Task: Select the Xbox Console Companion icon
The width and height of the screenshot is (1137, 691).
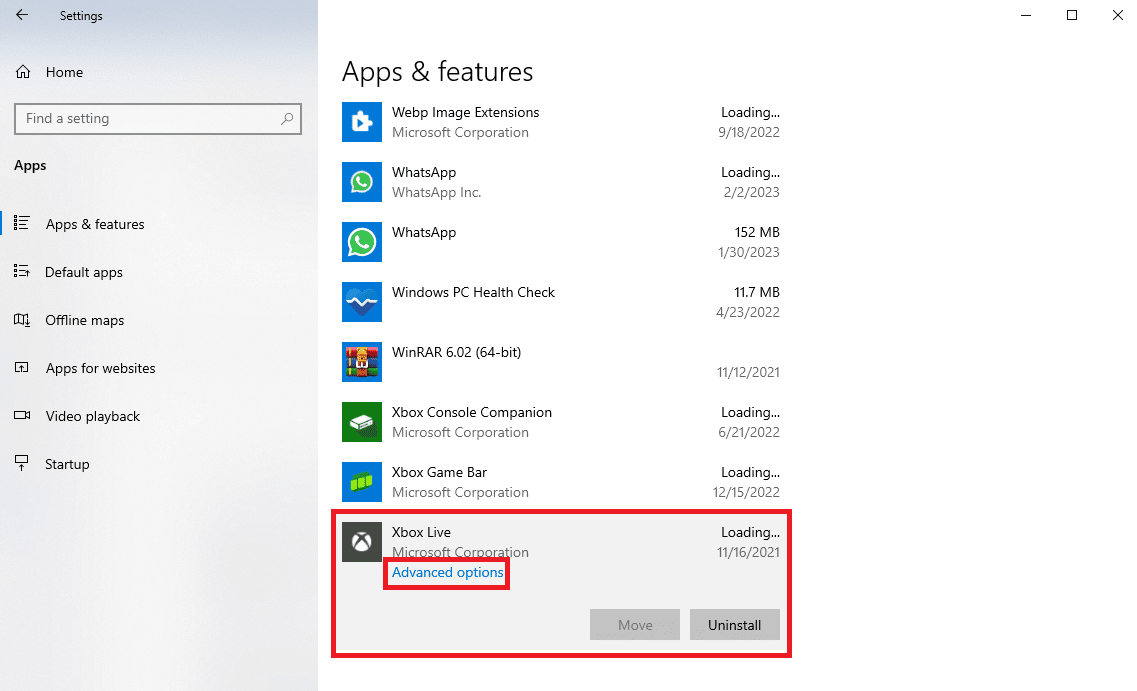Action: pos(362,422)
